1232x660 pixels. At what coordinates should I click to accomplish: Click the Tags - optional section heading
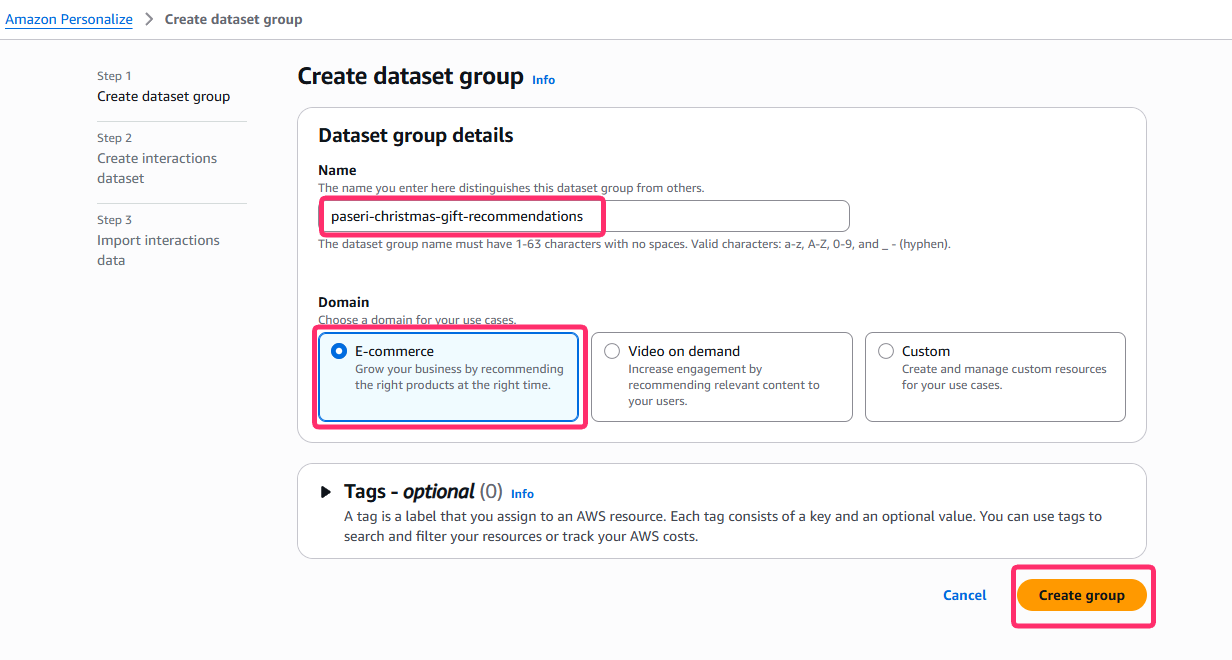click(409, 492)
